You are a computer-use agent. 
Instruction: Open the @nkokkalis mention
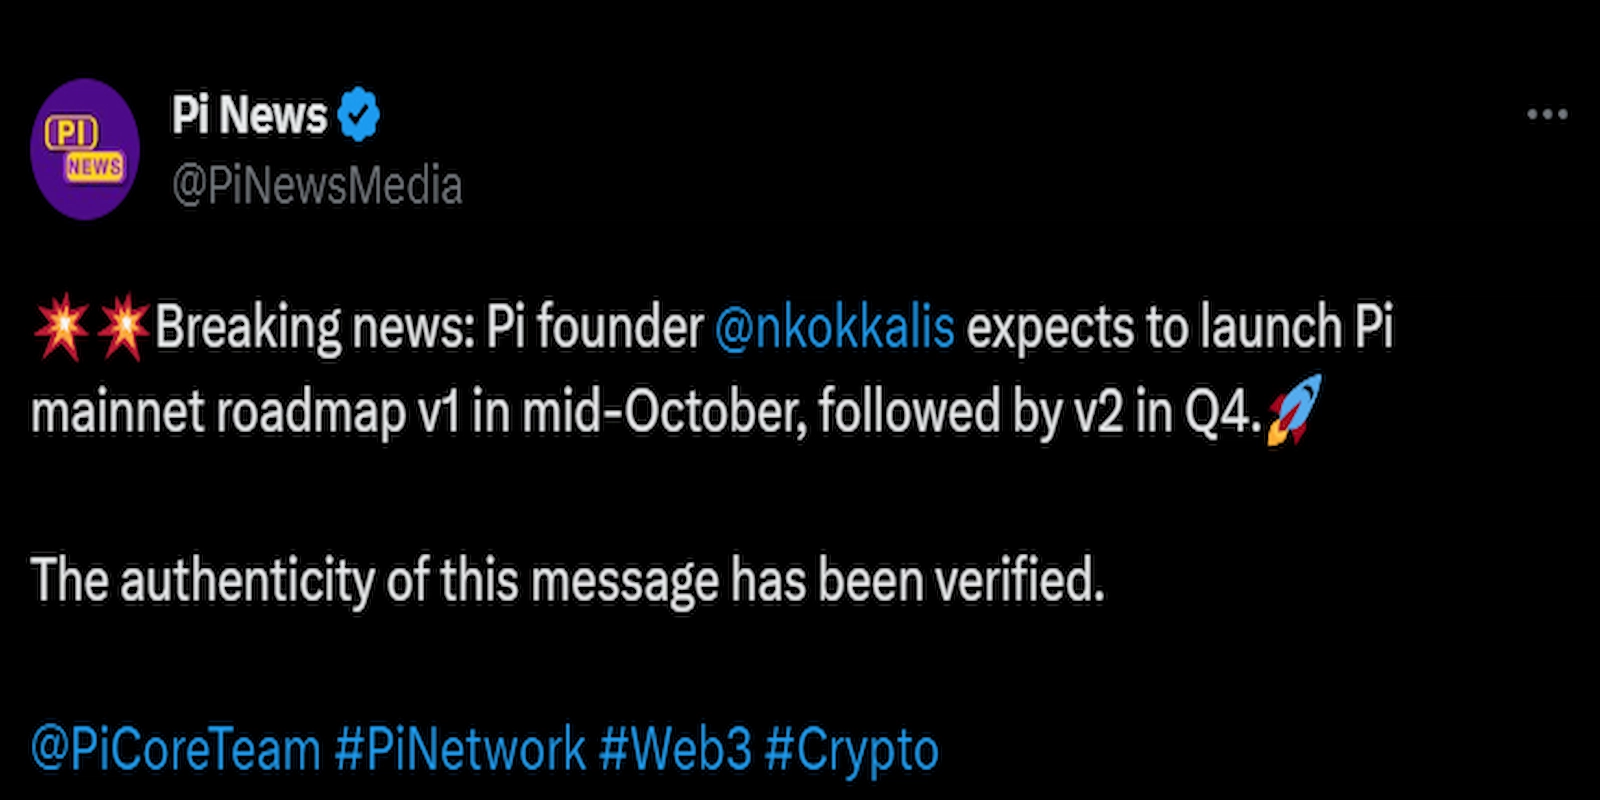point(835,328)
